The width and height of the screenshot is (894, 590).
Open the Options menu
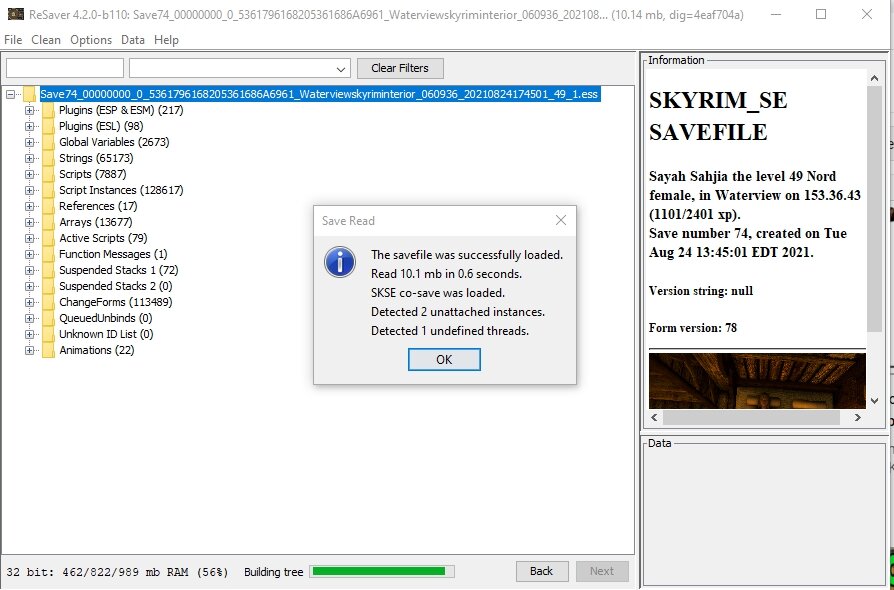[91, 40]
